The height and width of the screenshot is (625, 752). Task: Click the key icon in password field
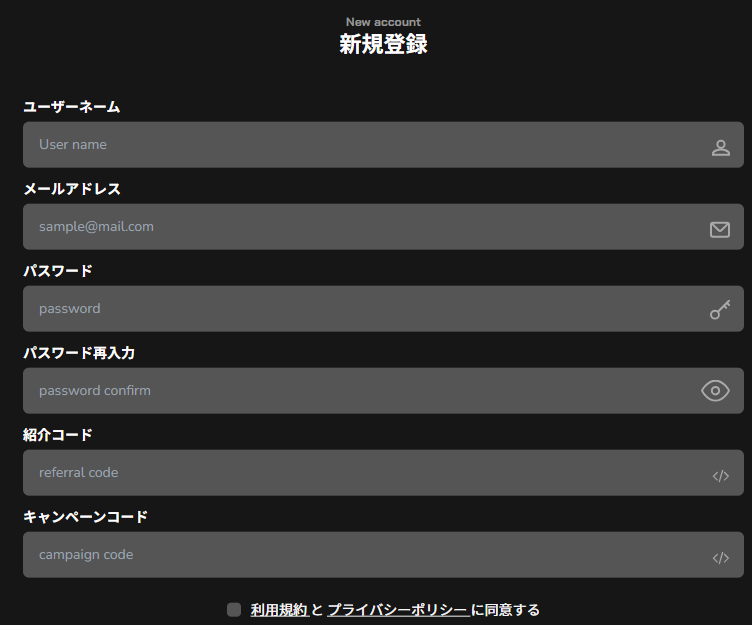click(720, 309)
